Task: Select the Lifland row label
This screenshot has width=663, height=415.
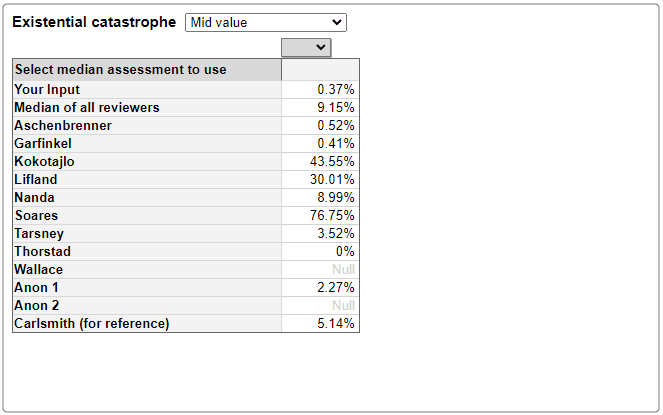Action: (36, 179)
